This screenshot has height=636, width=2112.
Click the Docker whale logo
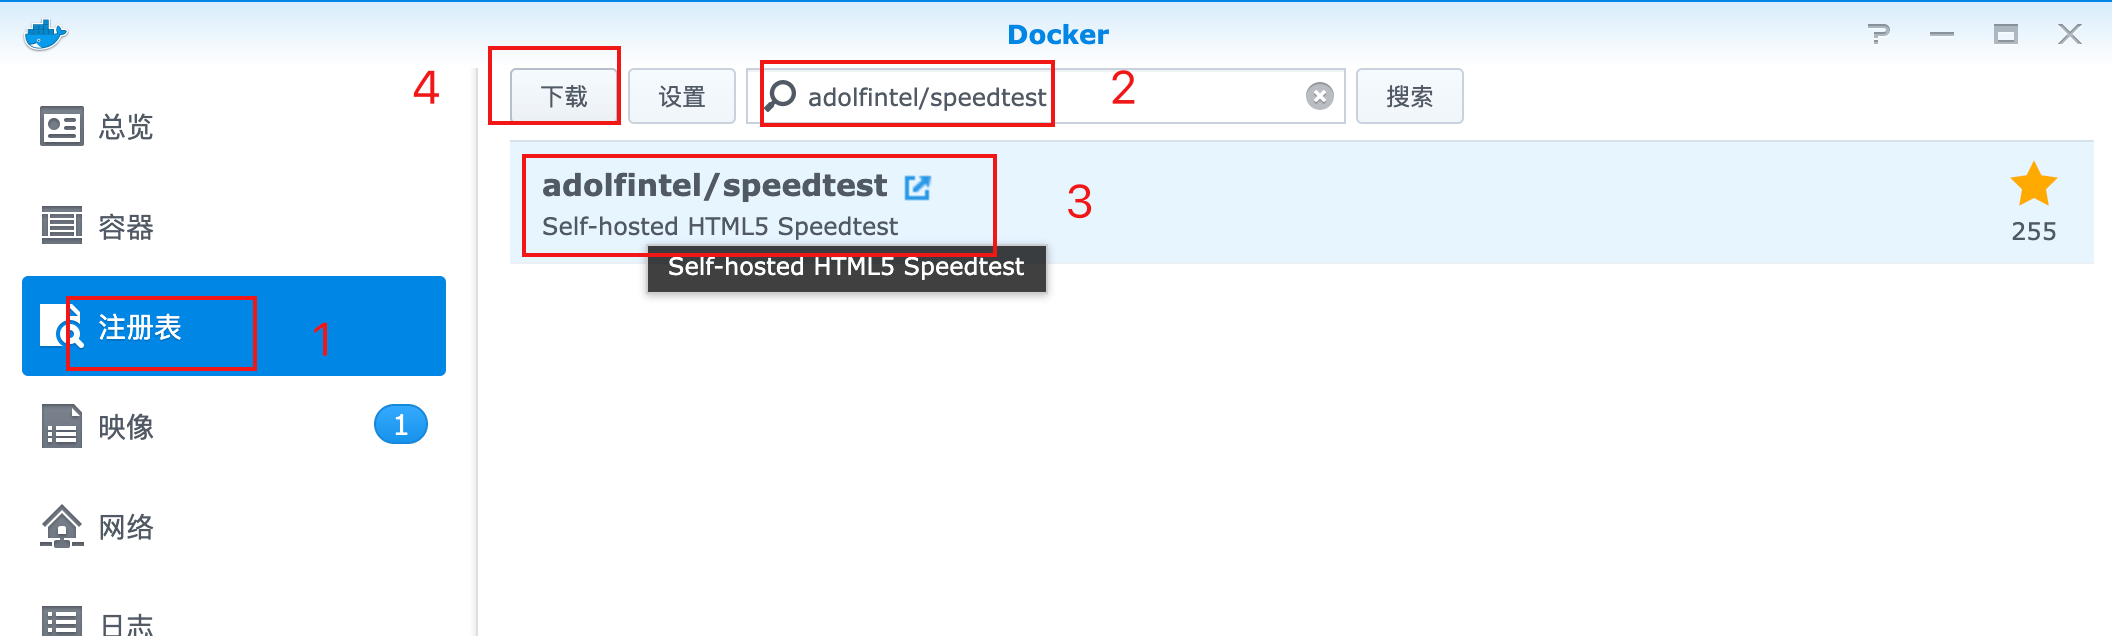(45, 35)
